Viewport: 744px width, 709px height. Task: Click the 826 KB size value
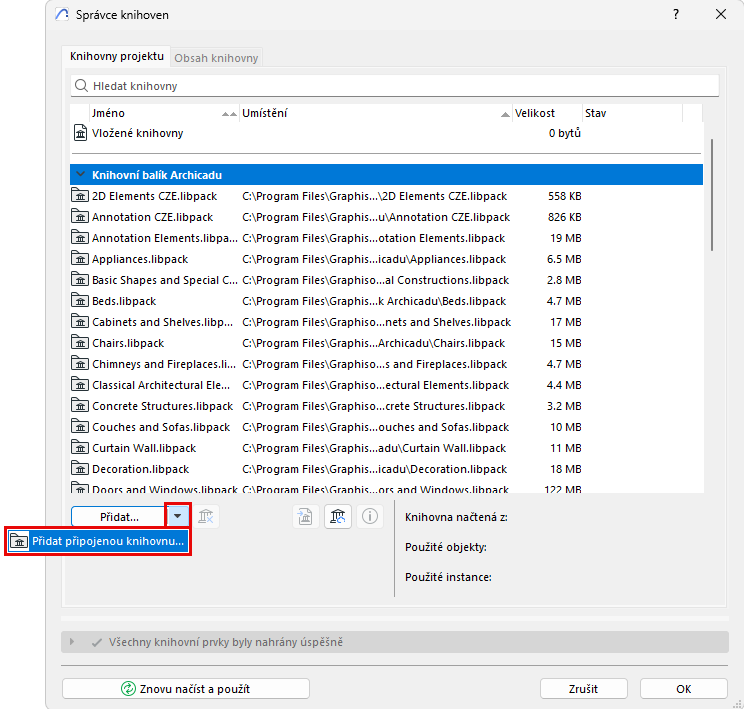565,216
